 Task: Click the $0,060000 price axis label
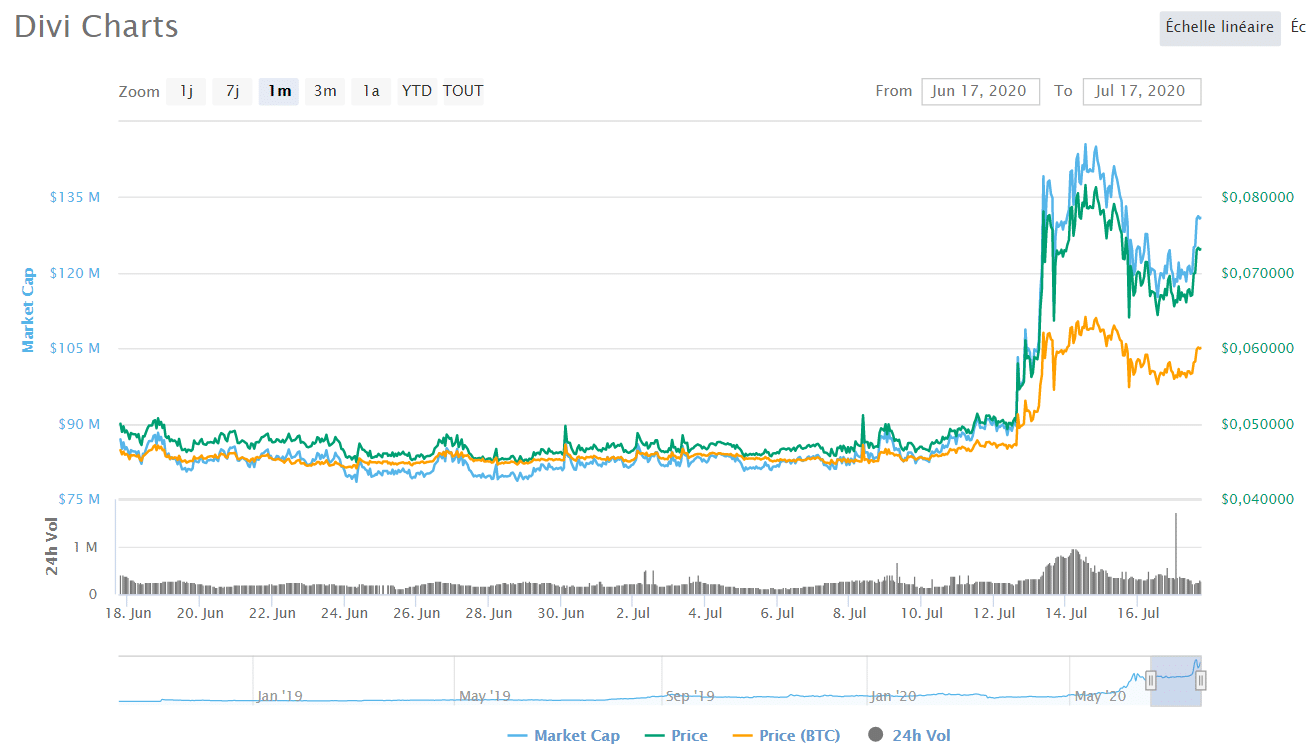[x=1257, y=348]
